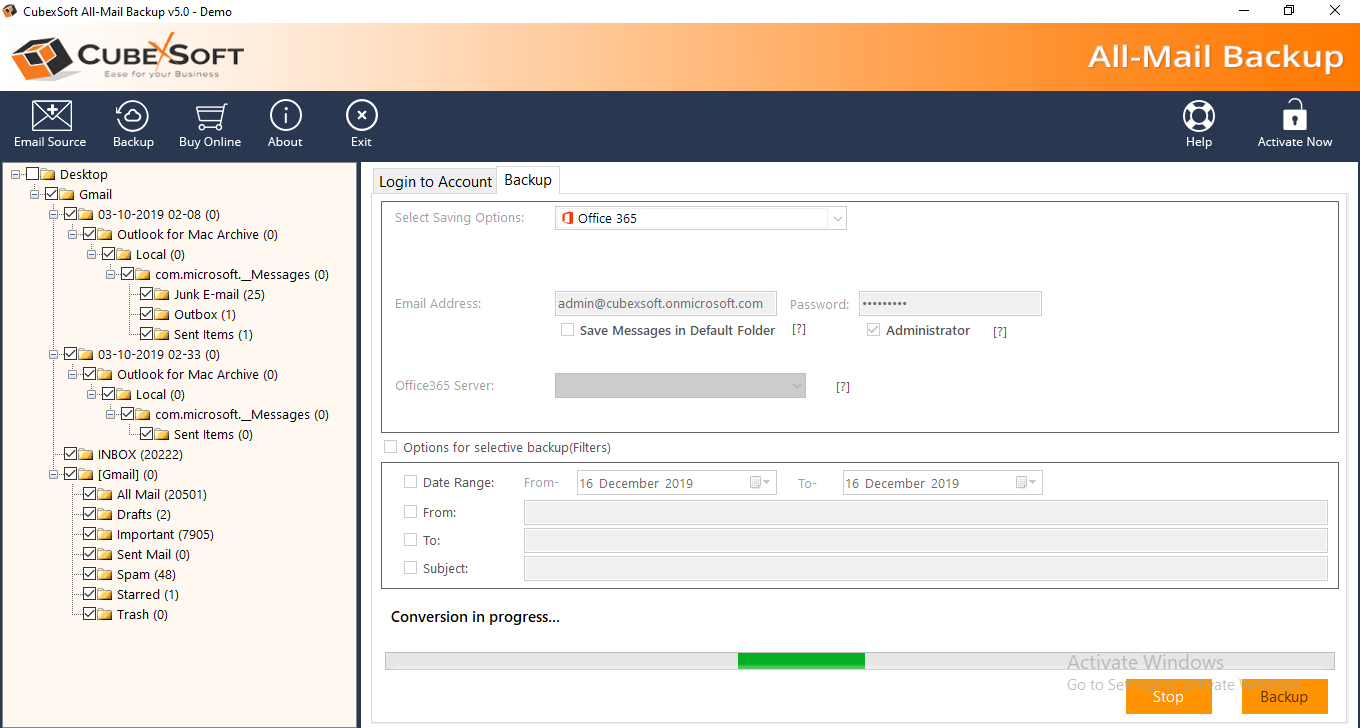Enable Save Messages in Default Folder checkbox
Viewport: 1360px width, 728px height.
pos(567,330)
